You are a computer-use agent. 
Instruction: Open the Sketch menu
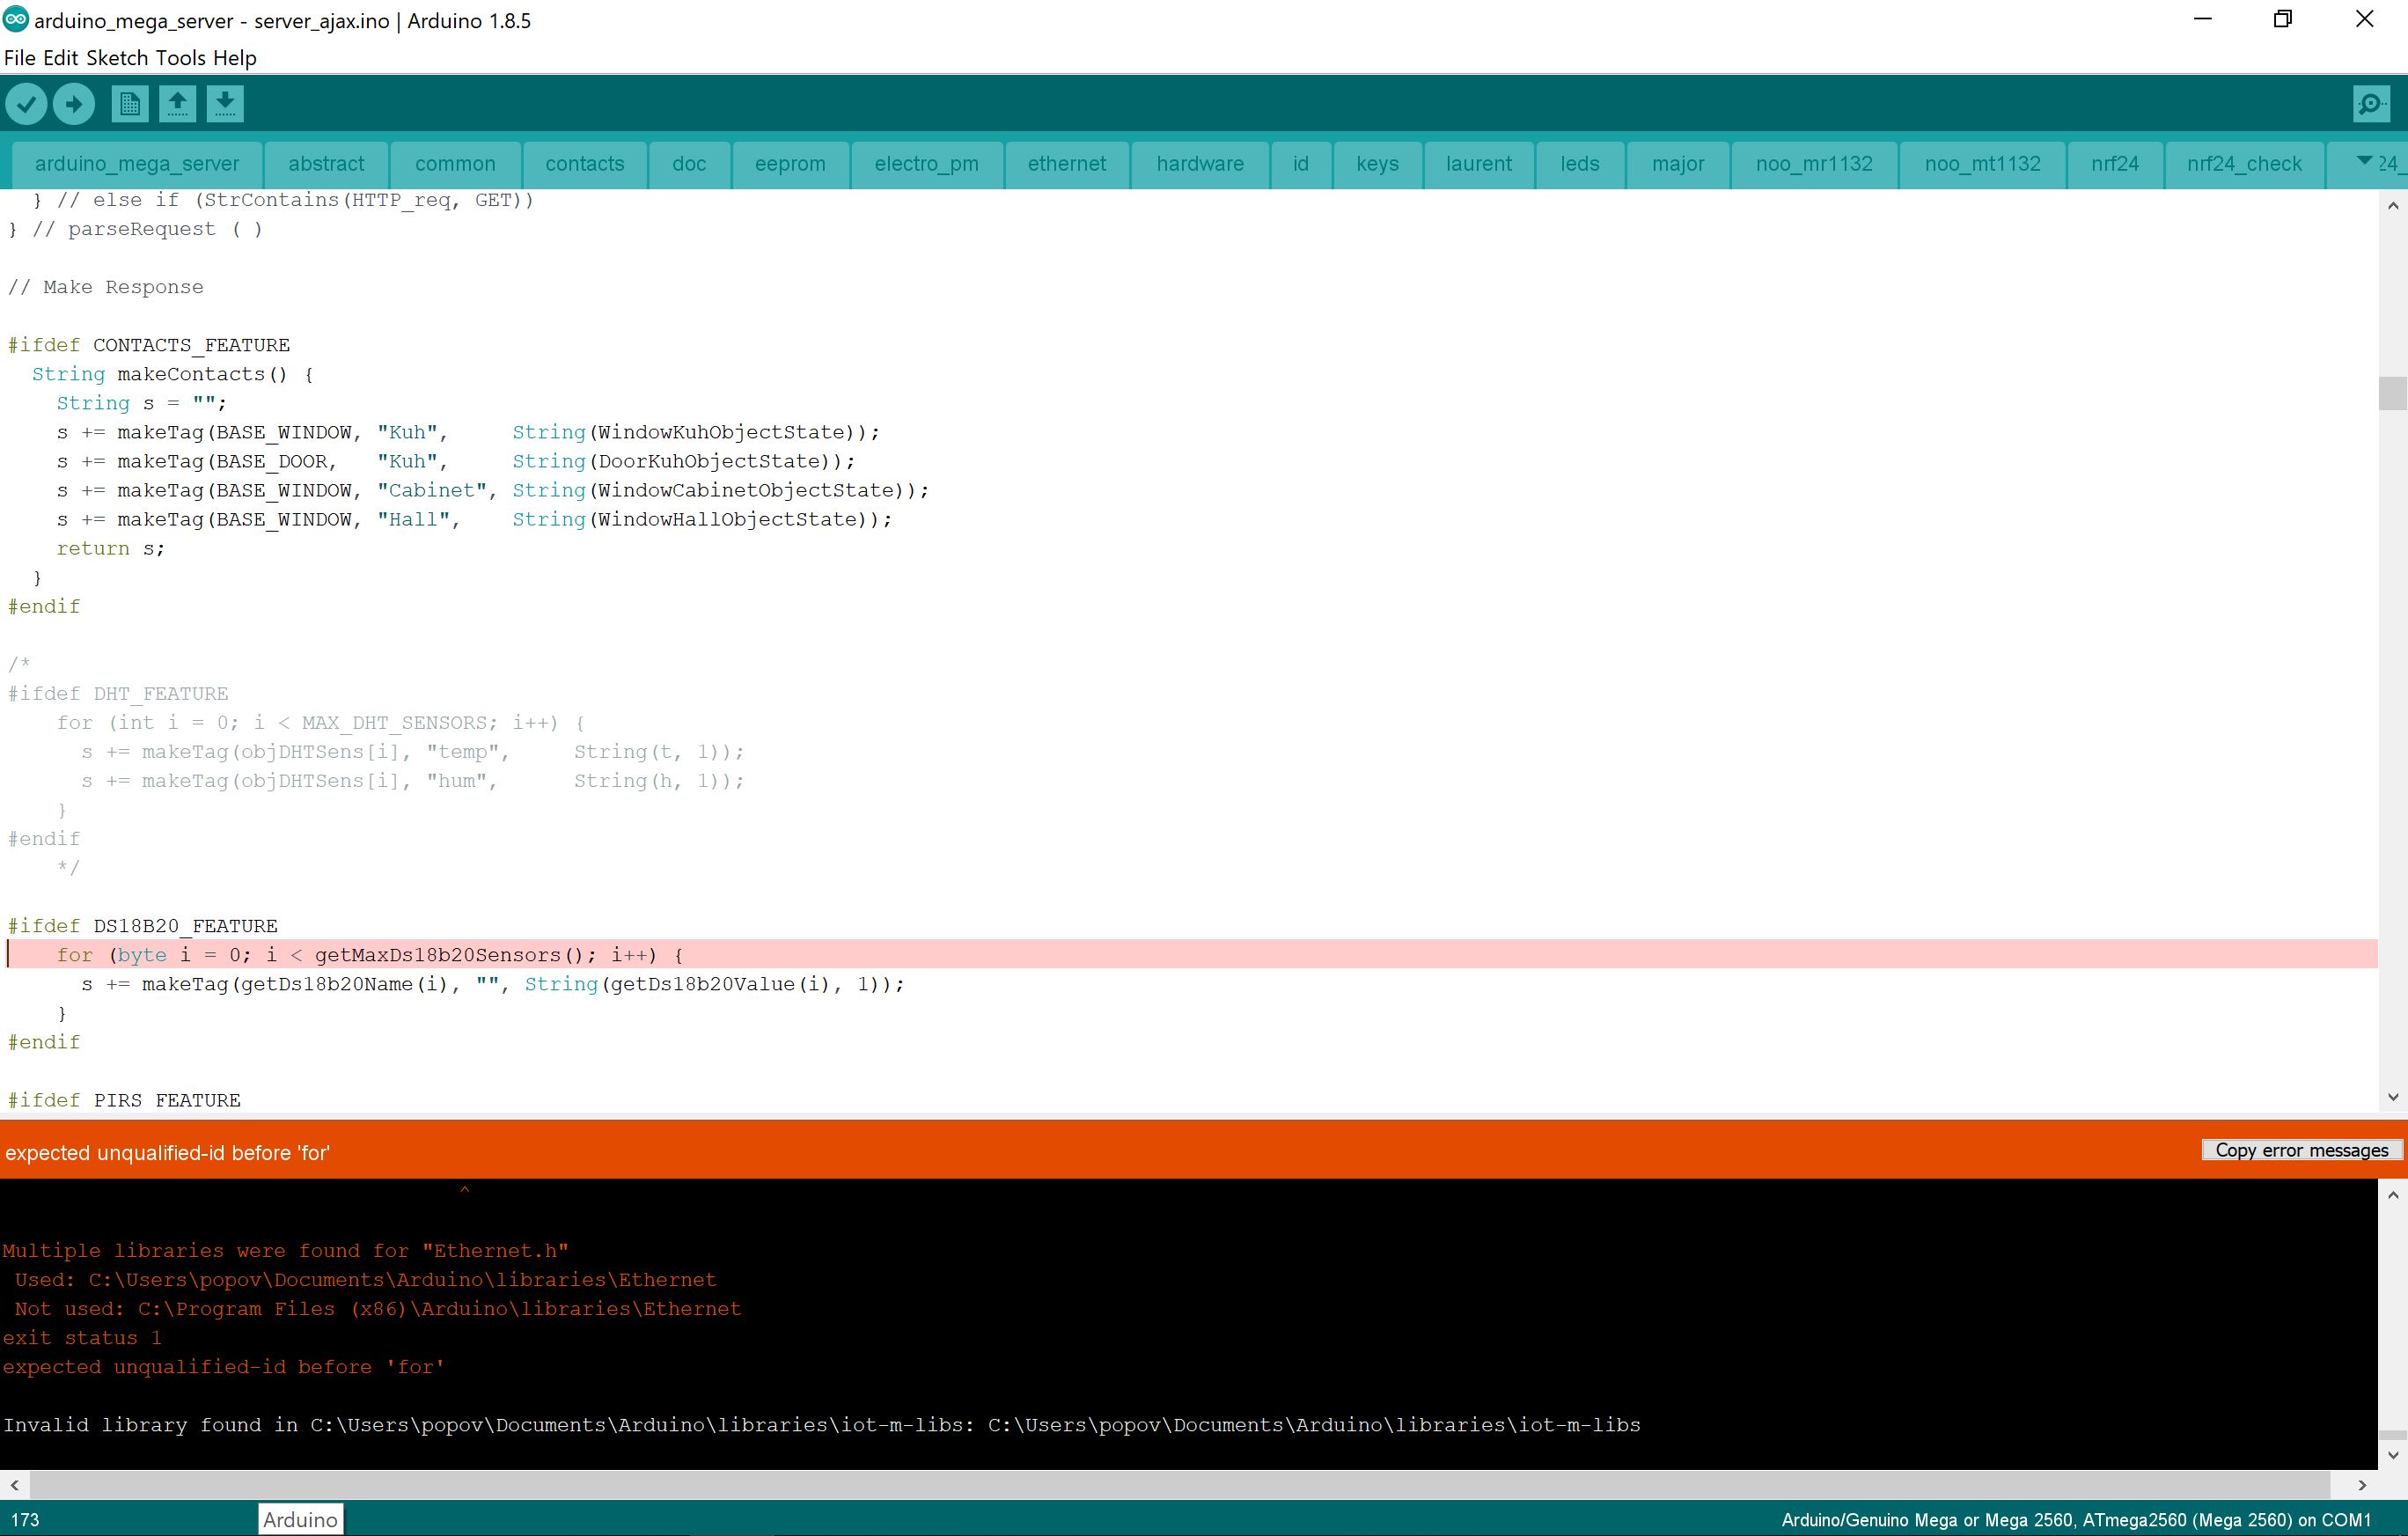coord(116,58)
